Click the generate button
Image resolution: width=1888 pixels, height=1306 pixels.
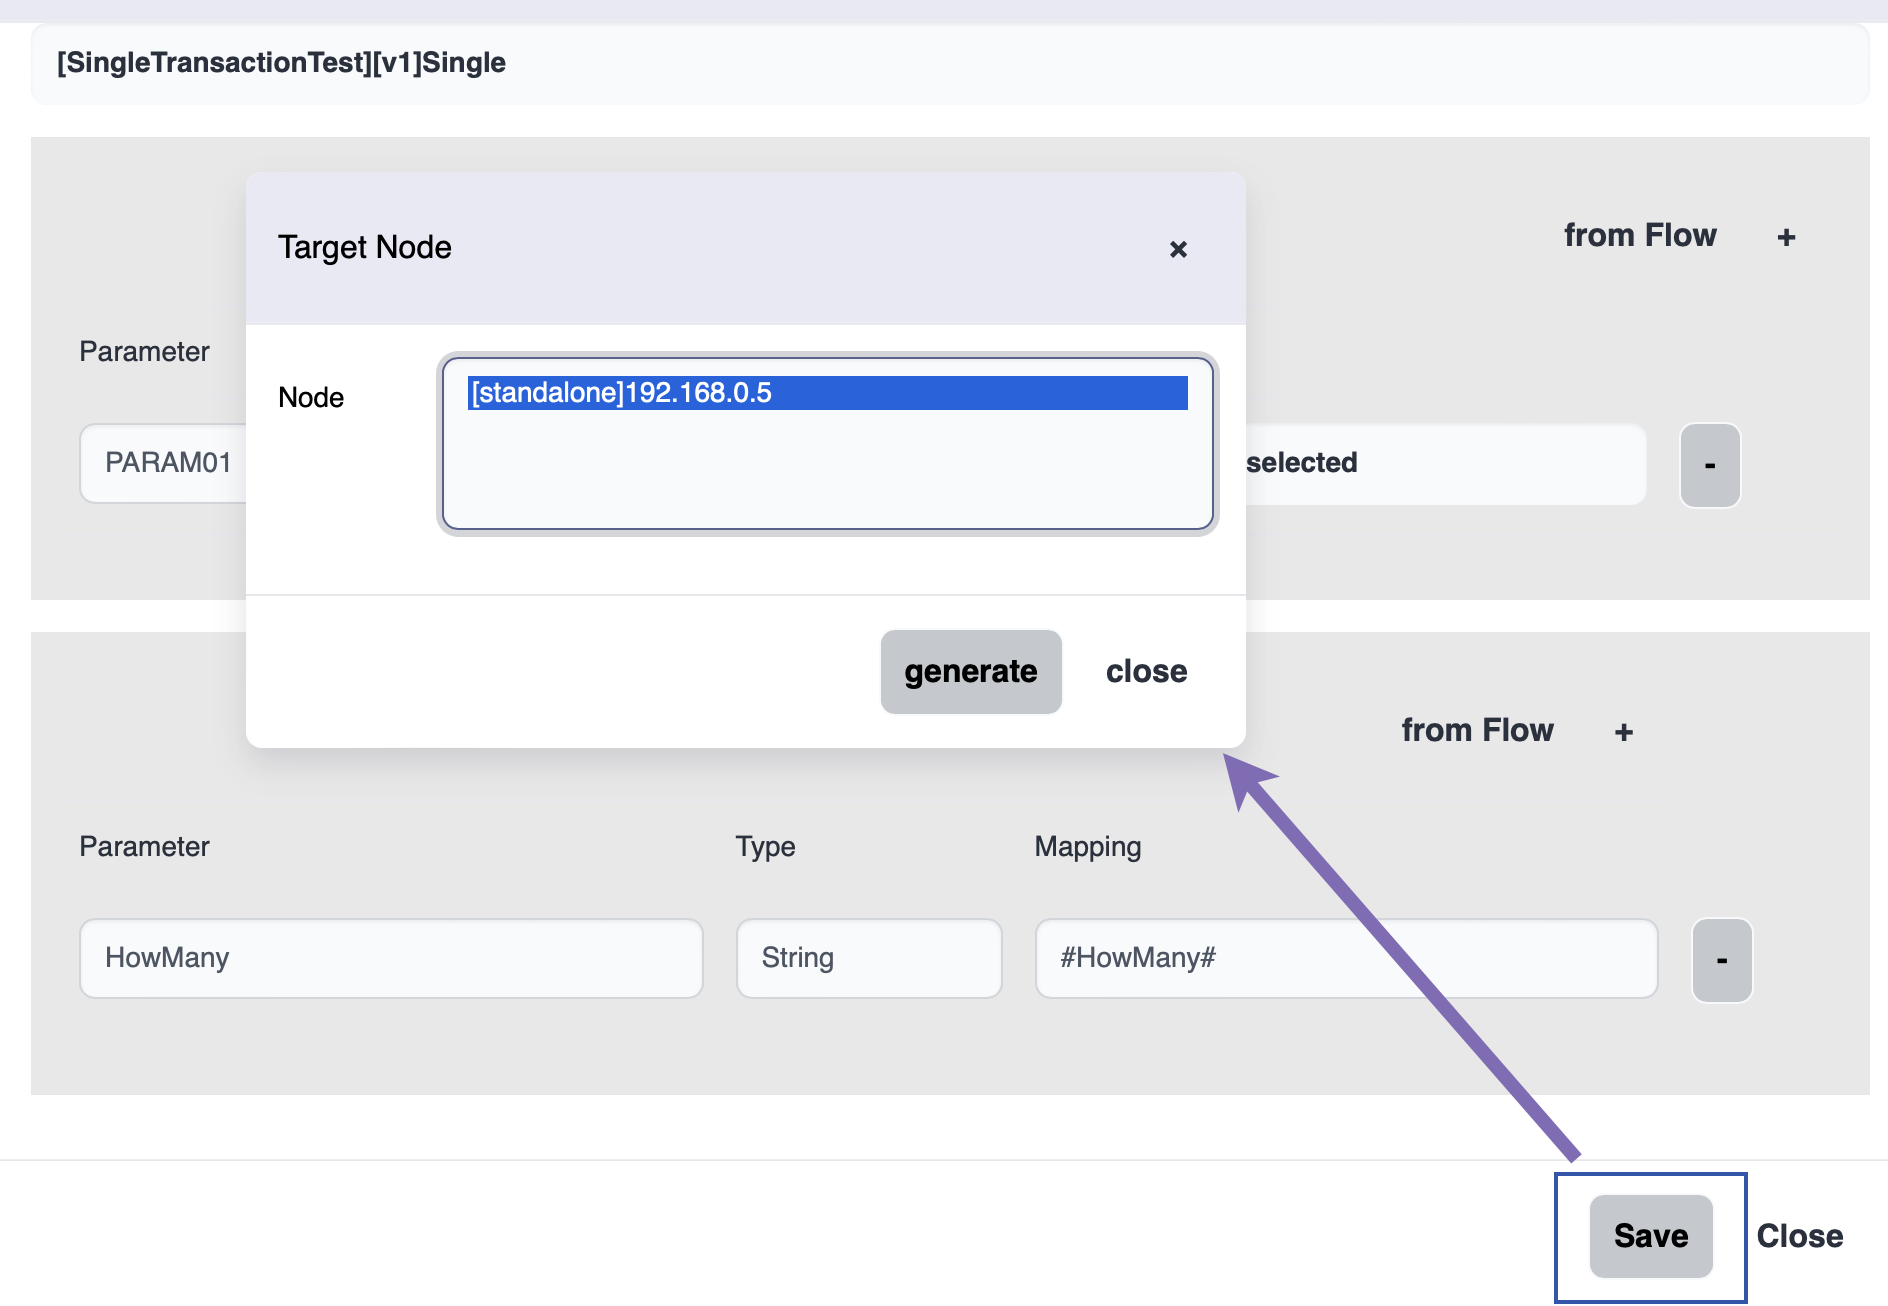(x=970, y=671)
